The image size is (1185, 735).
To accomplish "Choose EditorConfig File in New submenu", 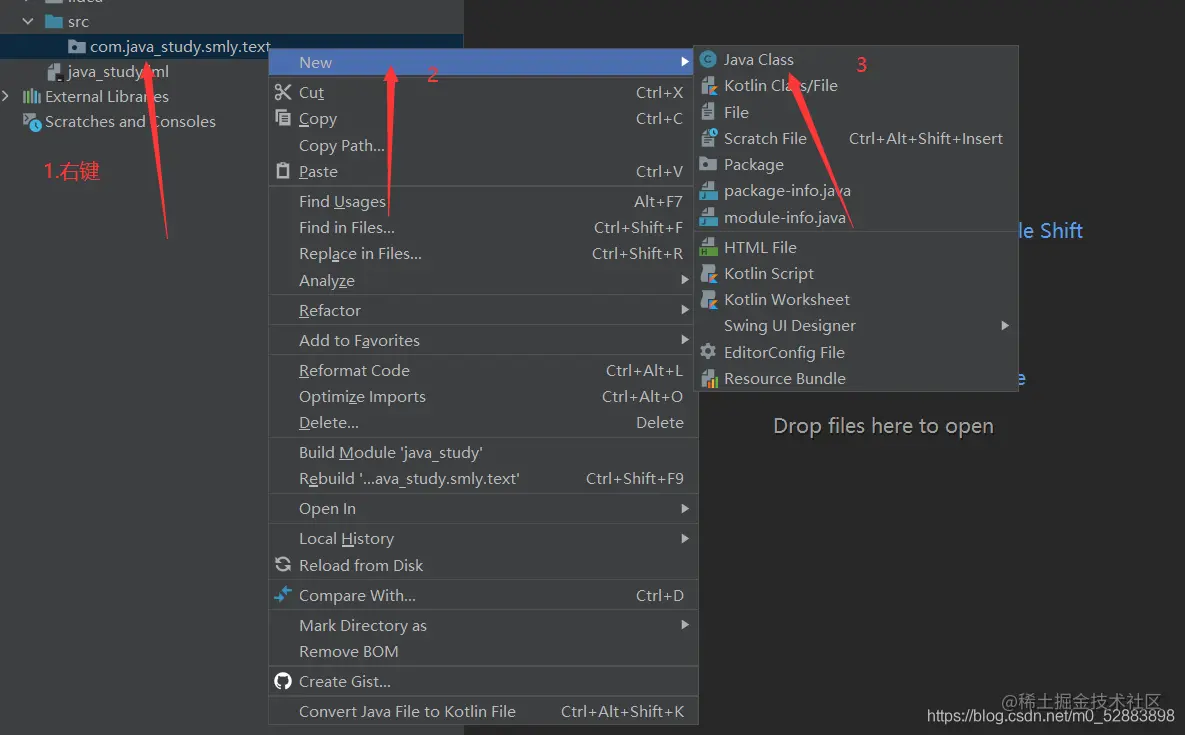I will click(x=856, y=352).
